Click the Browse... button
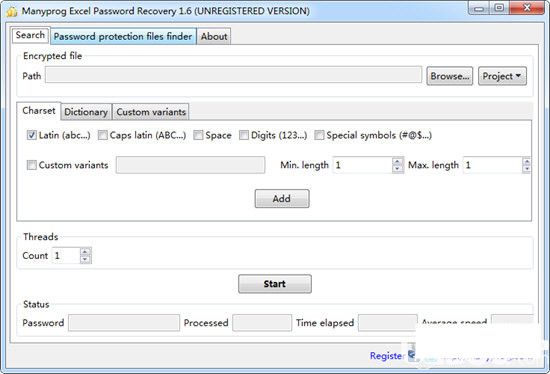 450,76
